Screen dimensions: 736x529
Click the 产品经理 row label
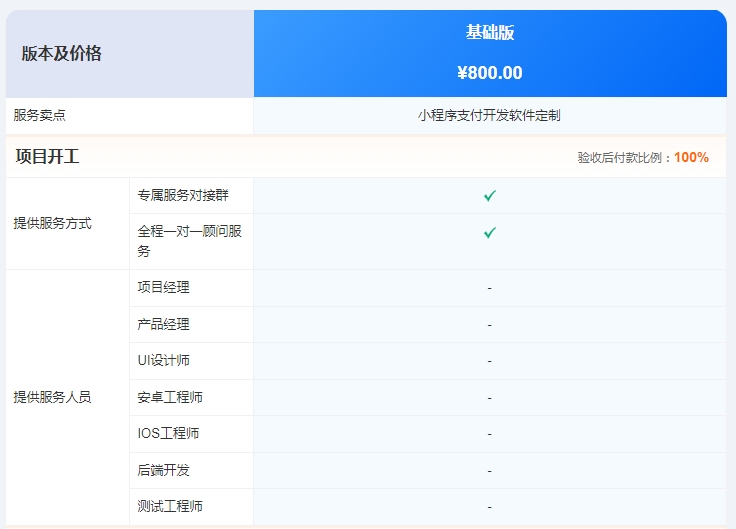[x=163, y=324]
